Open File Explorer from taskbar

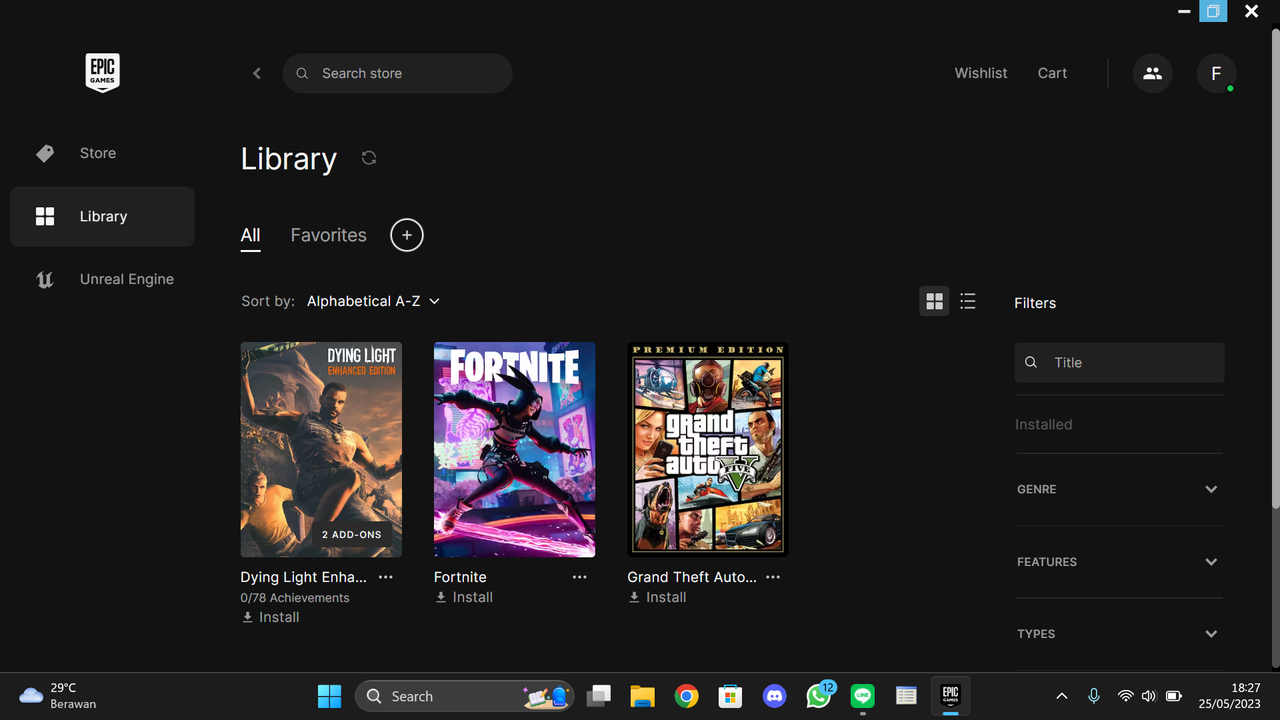642,696
